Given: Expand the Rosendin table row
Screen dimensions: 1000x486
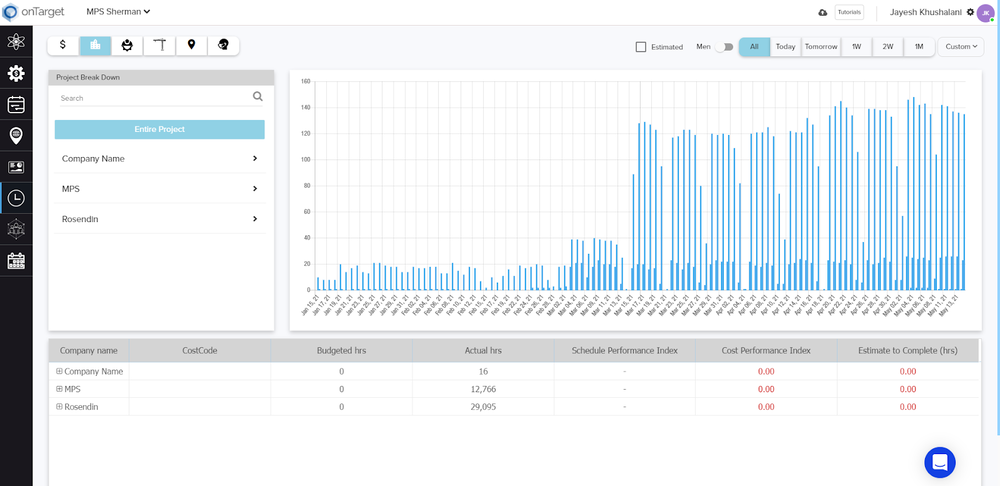Looking at the screenshot, I should 59,406.
